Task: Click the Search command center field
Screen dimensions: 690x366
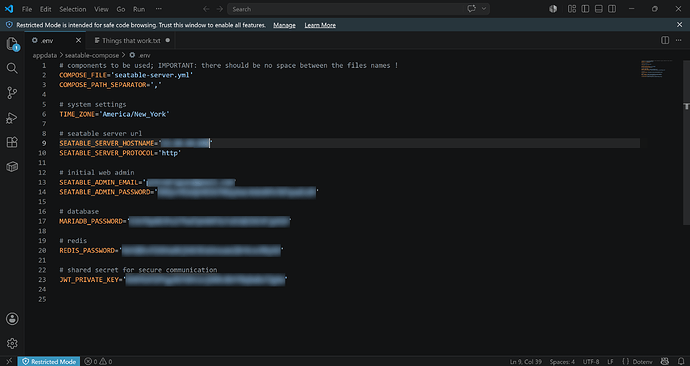Action: tap(358, 9)
